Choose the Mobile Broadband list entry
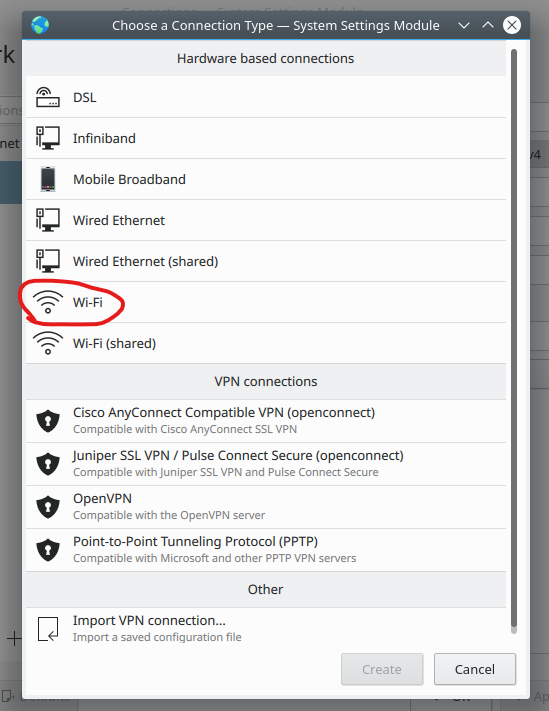549x711 pixels. click(266, 179)
